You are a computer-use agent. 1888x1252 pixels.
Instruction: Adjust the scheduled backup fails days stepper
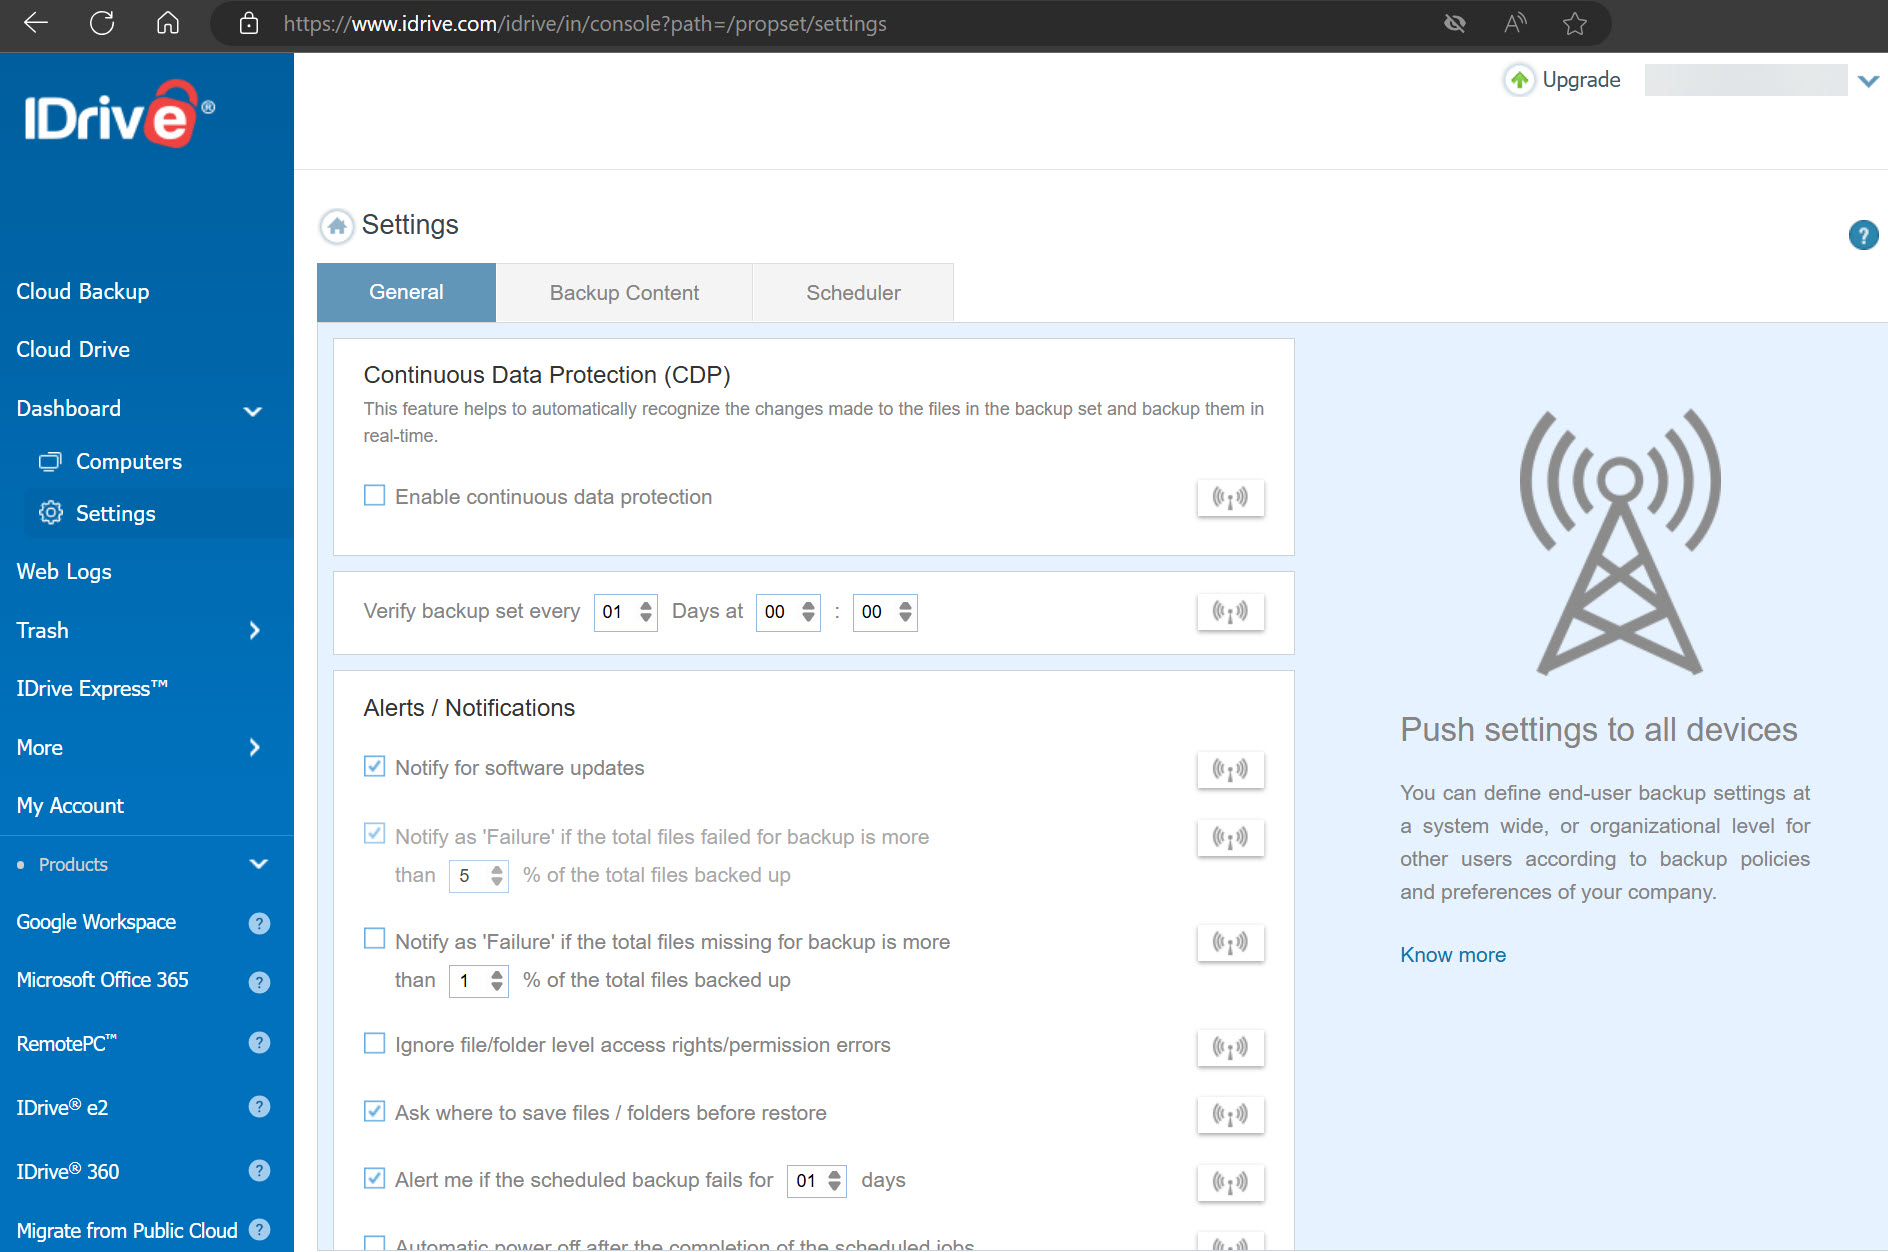[x=835, y=1181]
